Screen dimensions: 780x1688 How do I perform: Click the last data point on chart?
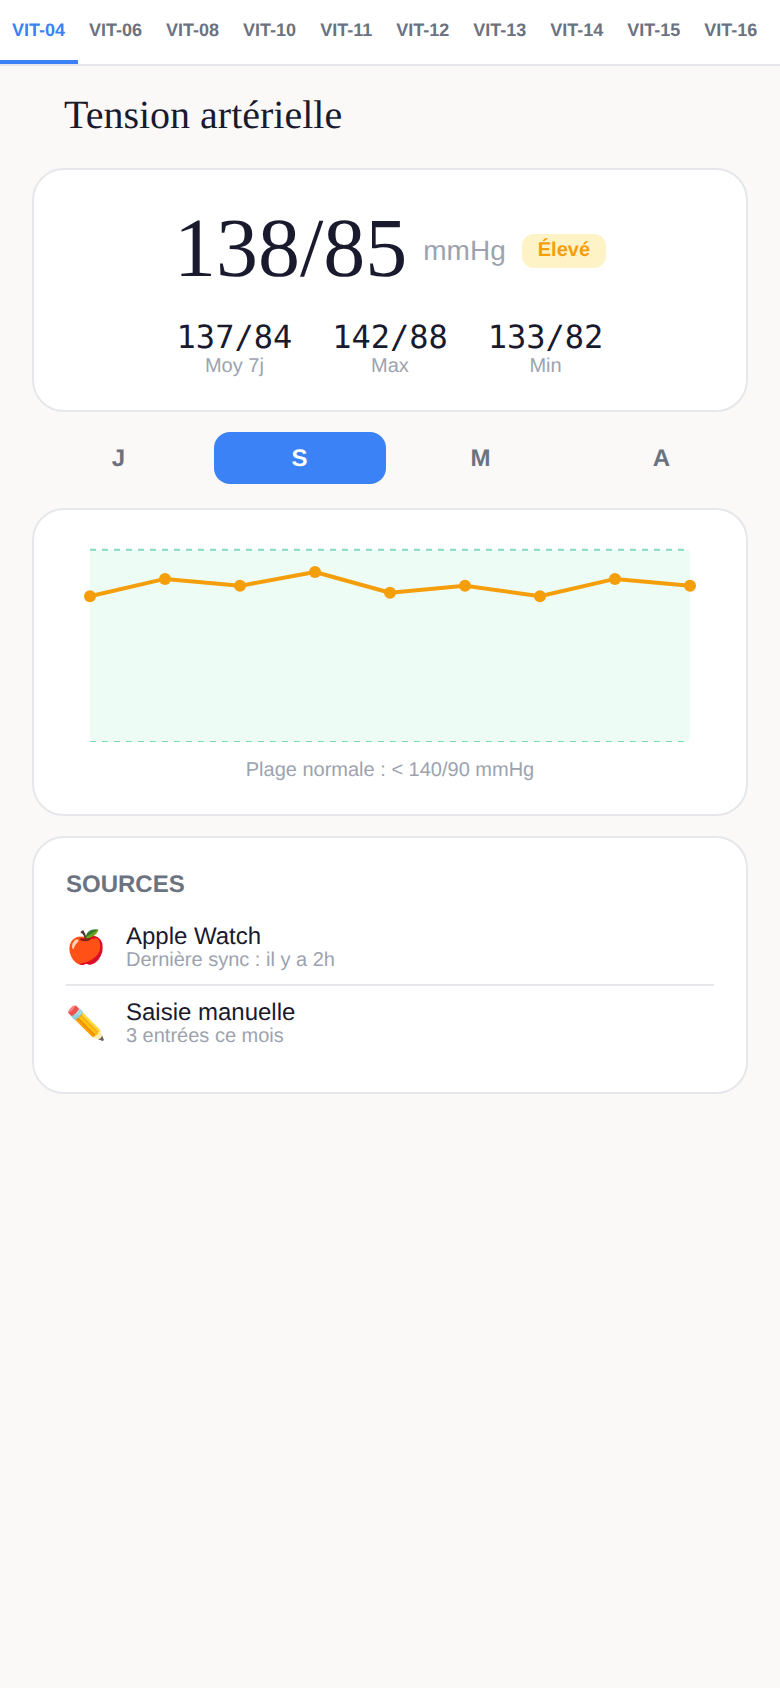tap(690, 586)
